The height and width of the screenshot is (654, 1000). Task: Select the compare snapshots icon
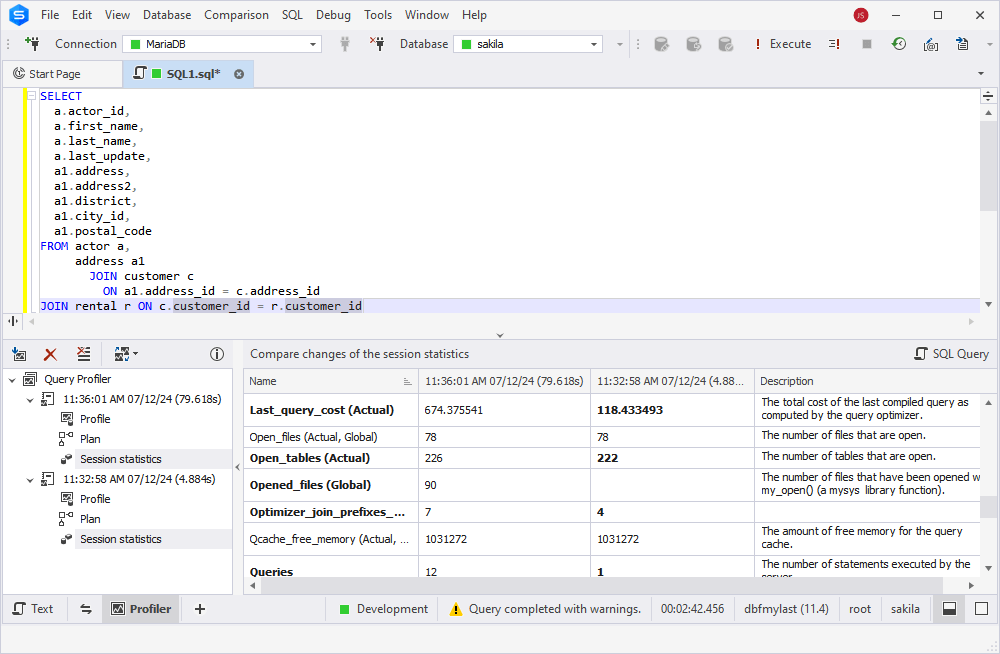[x=122, y=354]
